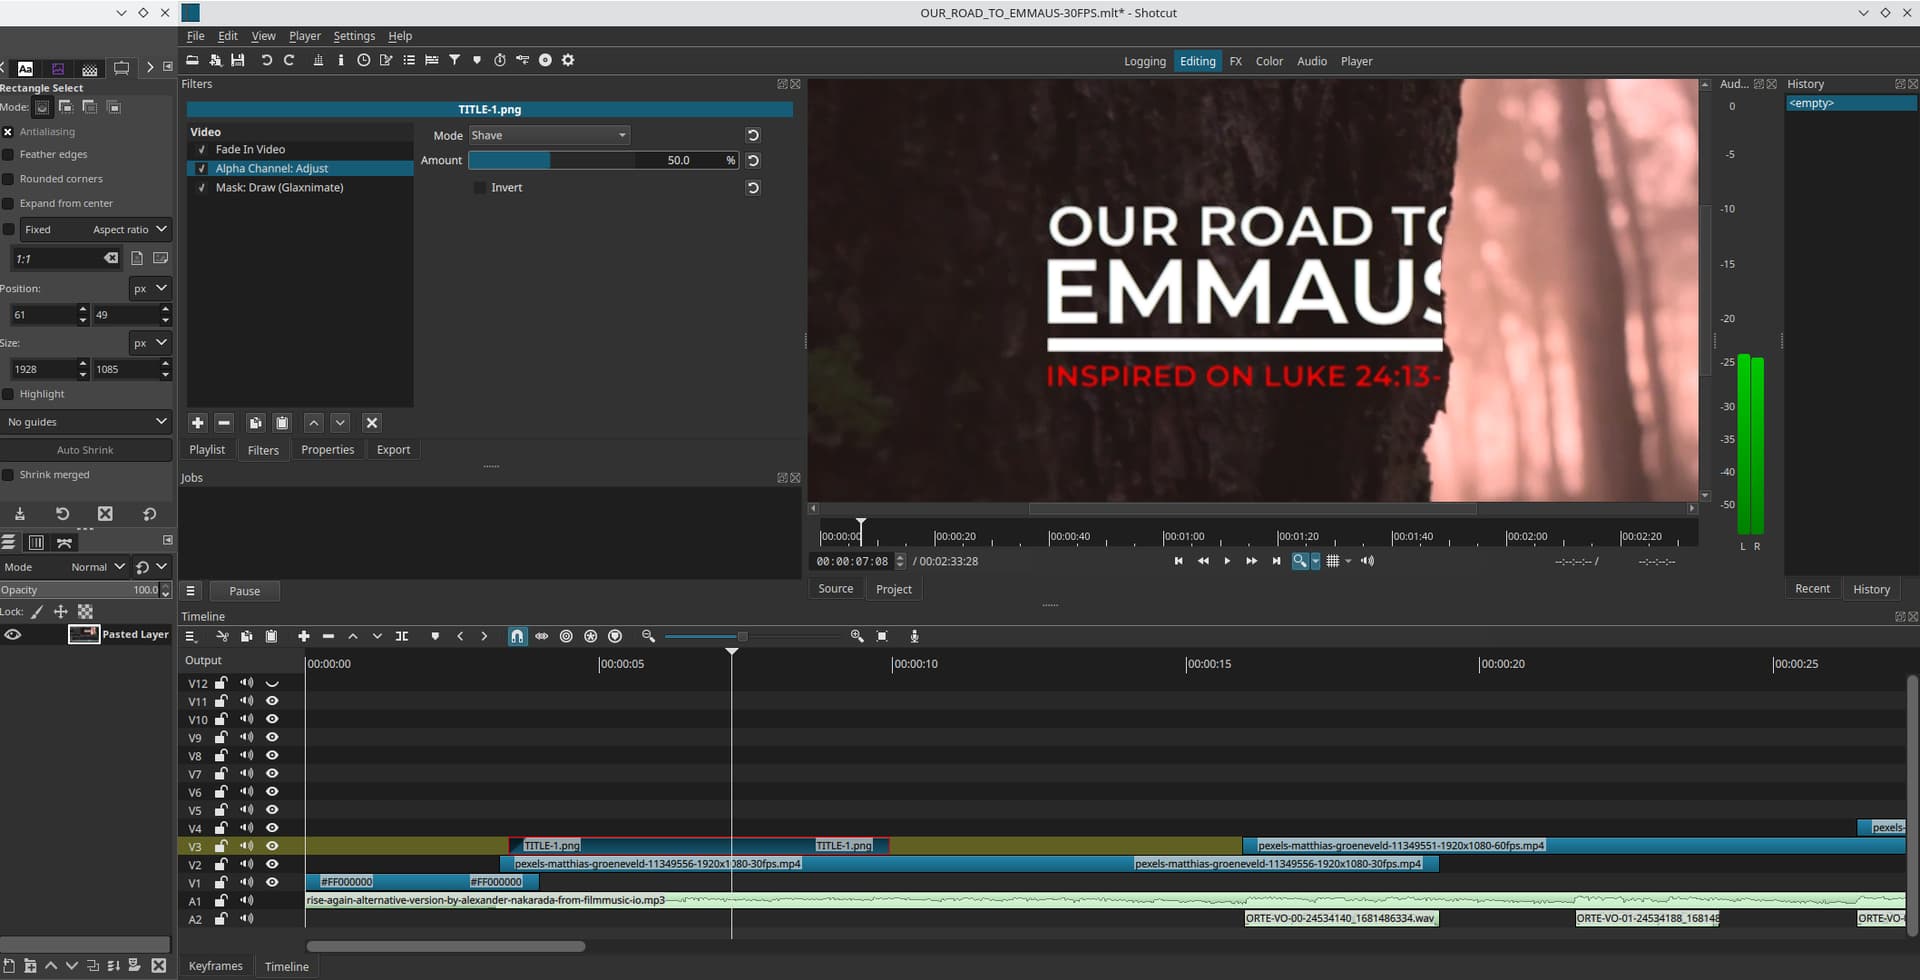
Task: Check Expand from center option
Action: pos(8,204)
